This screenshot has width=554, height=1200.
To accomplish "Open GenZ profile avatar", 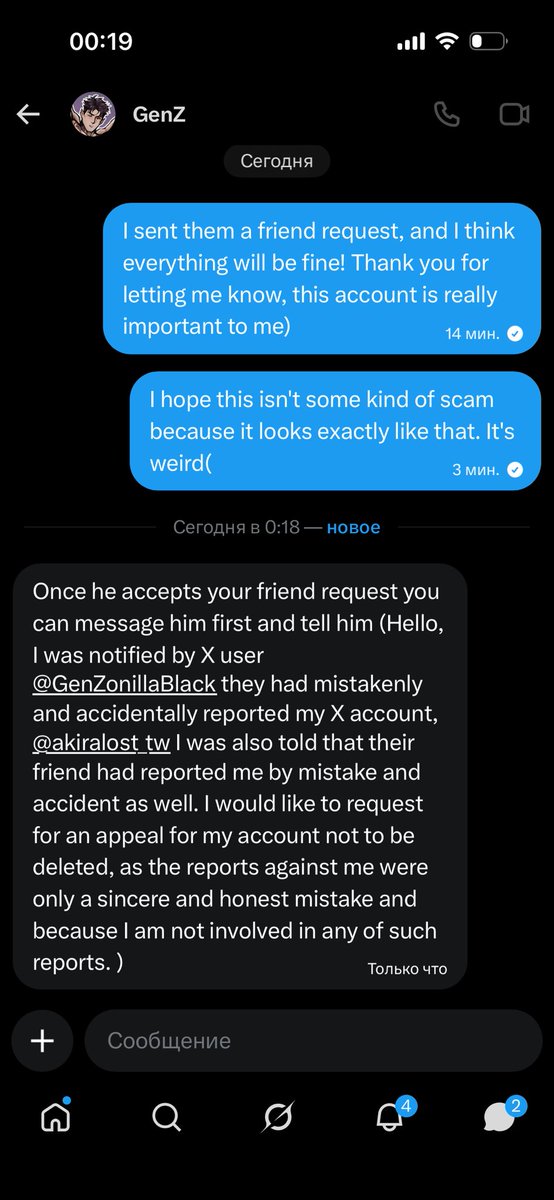I will pos(92,114).
